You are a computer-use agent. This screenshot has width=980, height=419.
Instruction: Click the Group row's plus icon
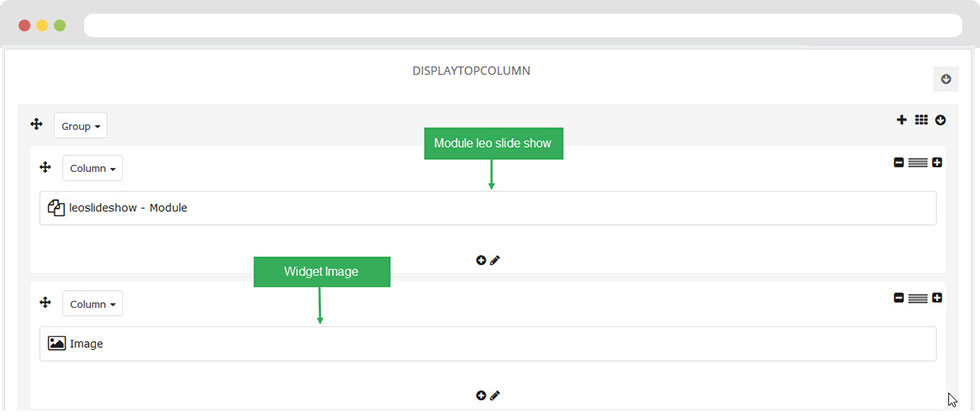point(902,120)
